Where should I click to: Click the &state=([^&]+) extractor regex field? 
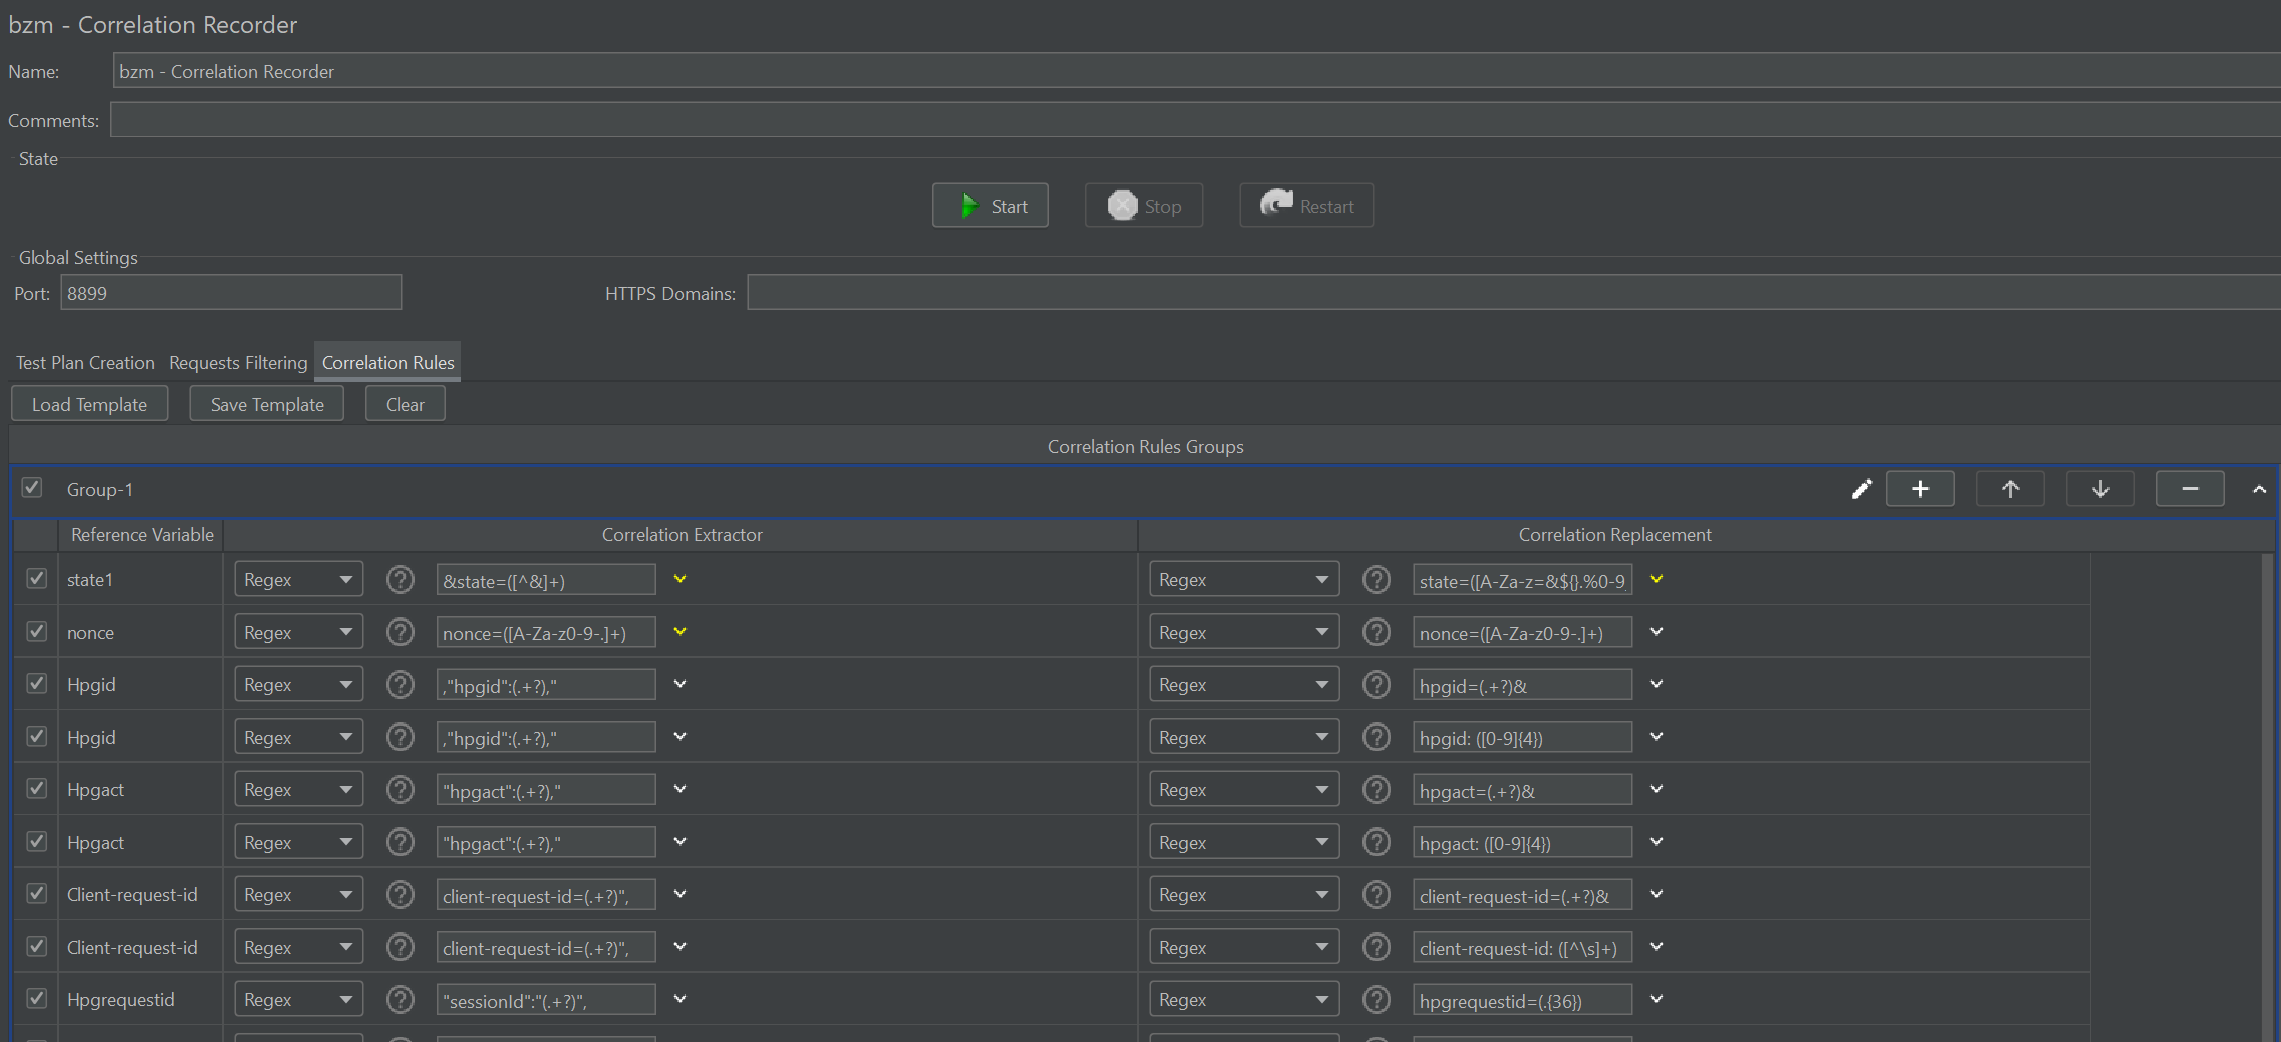coord(546,580)
